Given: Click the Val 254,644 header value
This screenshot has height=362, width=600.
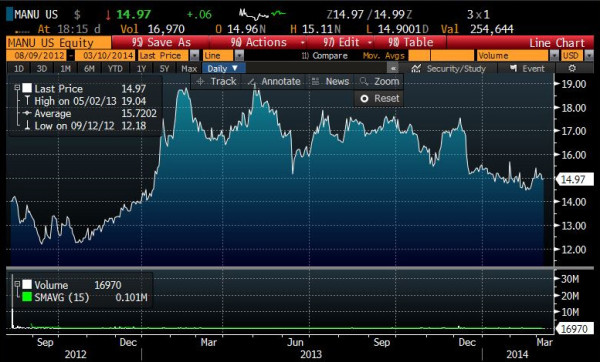Looking at the screenshot, I should [477, 29].
